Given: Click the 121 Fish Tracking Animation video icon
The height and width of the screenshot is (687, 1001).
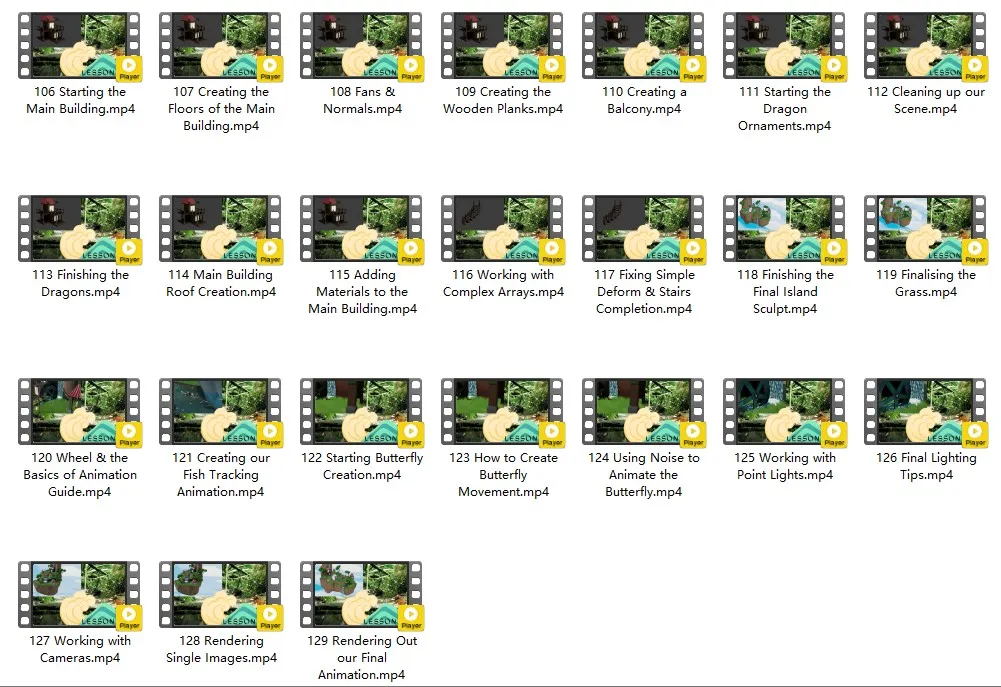Looking at the screenshot, I should [x=221, y=412].
